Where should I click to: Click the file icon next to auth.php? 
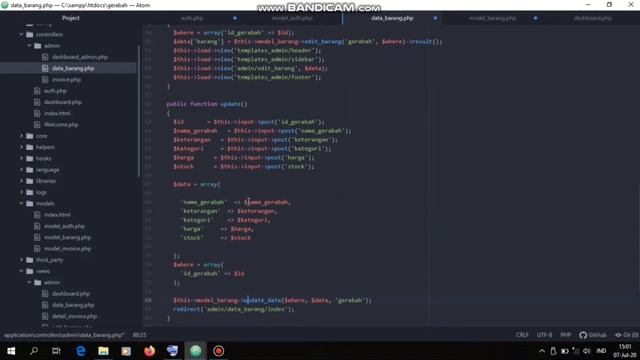(37, 91)
